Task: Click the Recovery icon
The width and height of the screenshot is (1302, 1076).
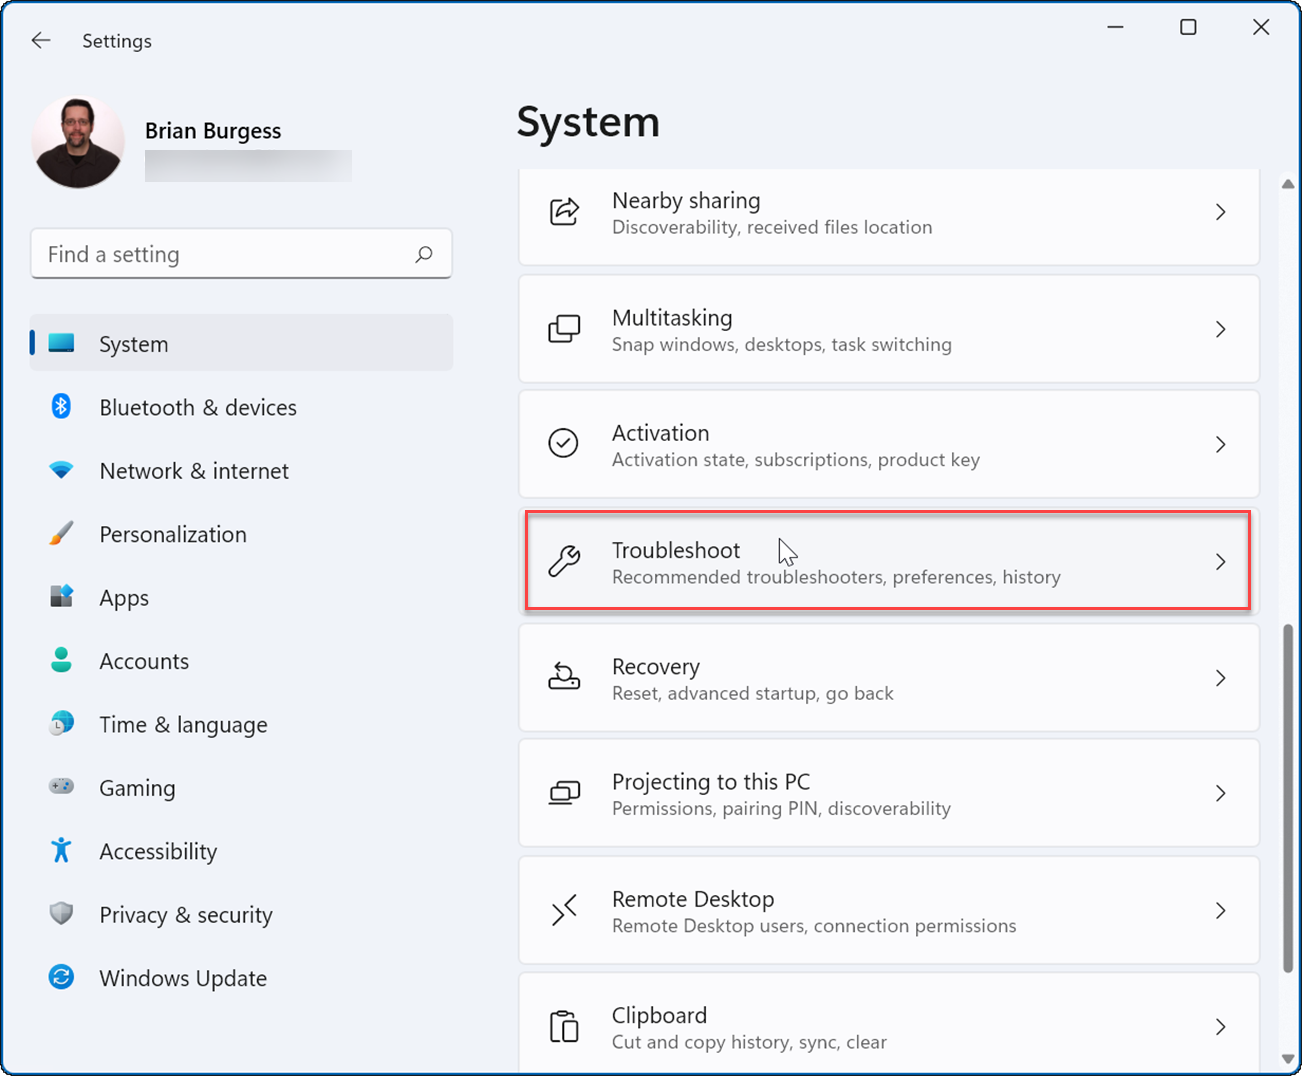Action: [x=564, y=678]
